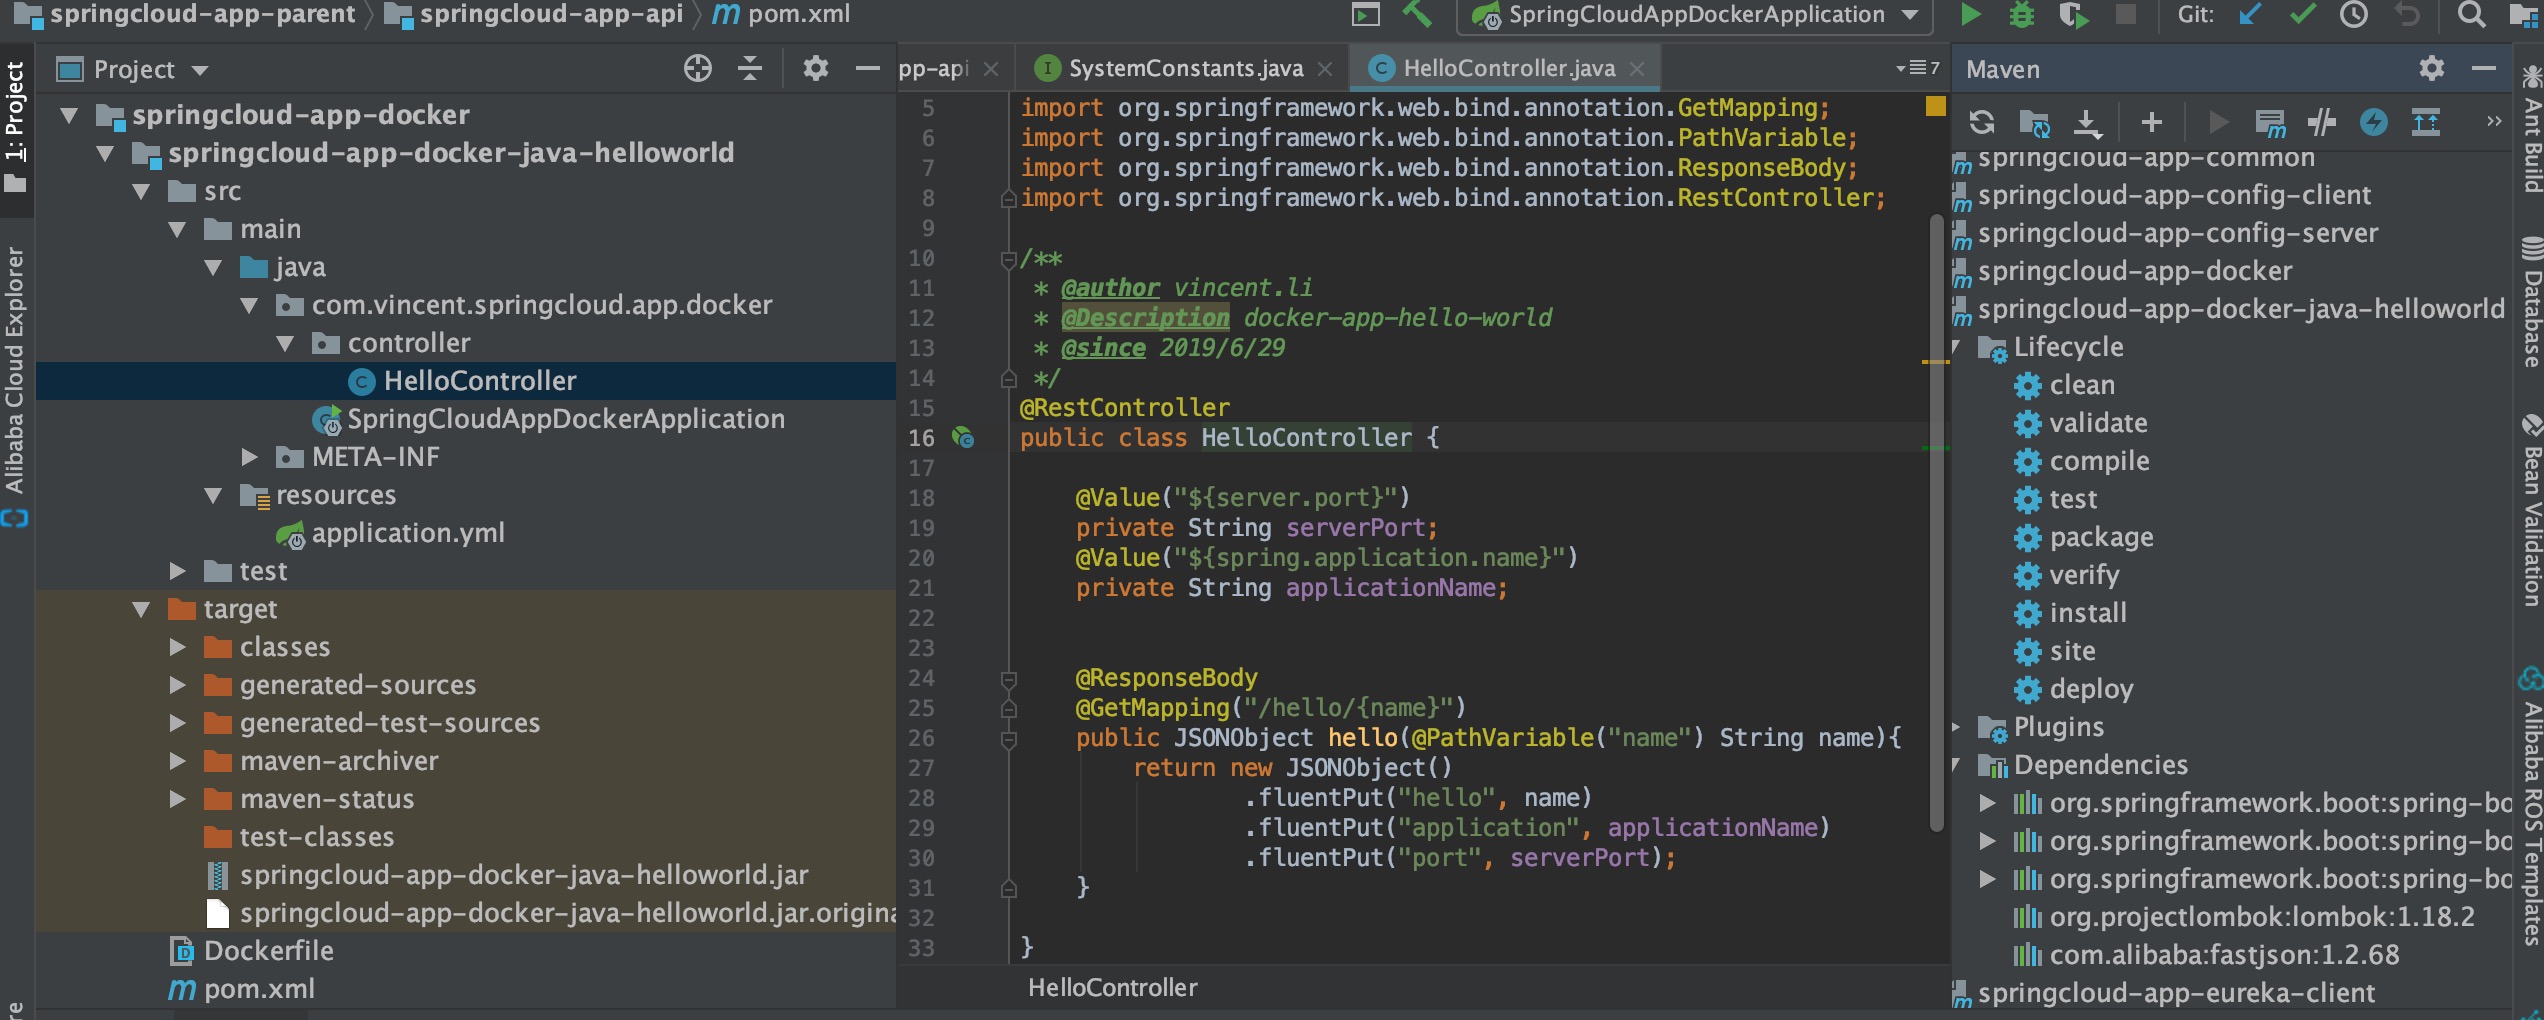
Task: Show hidden editor tabs list
Action: pos(1917,68)
